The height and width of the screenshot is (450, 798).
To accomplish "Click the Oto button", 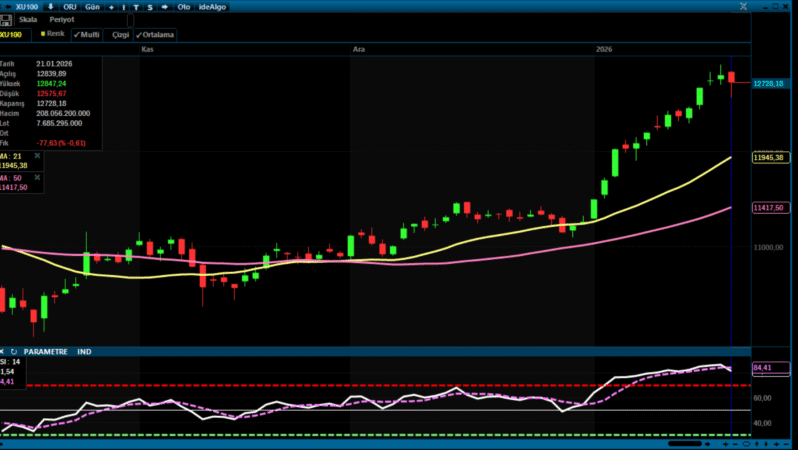I will click(x=183, y=6).
